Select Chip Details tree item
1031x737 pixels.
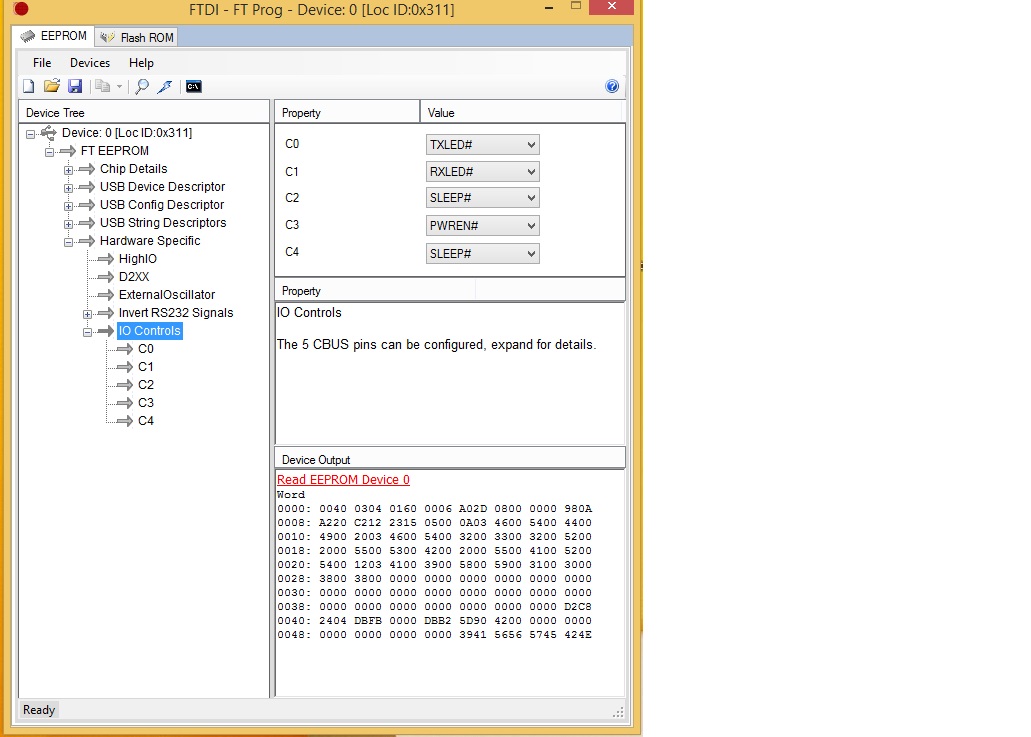133,169
